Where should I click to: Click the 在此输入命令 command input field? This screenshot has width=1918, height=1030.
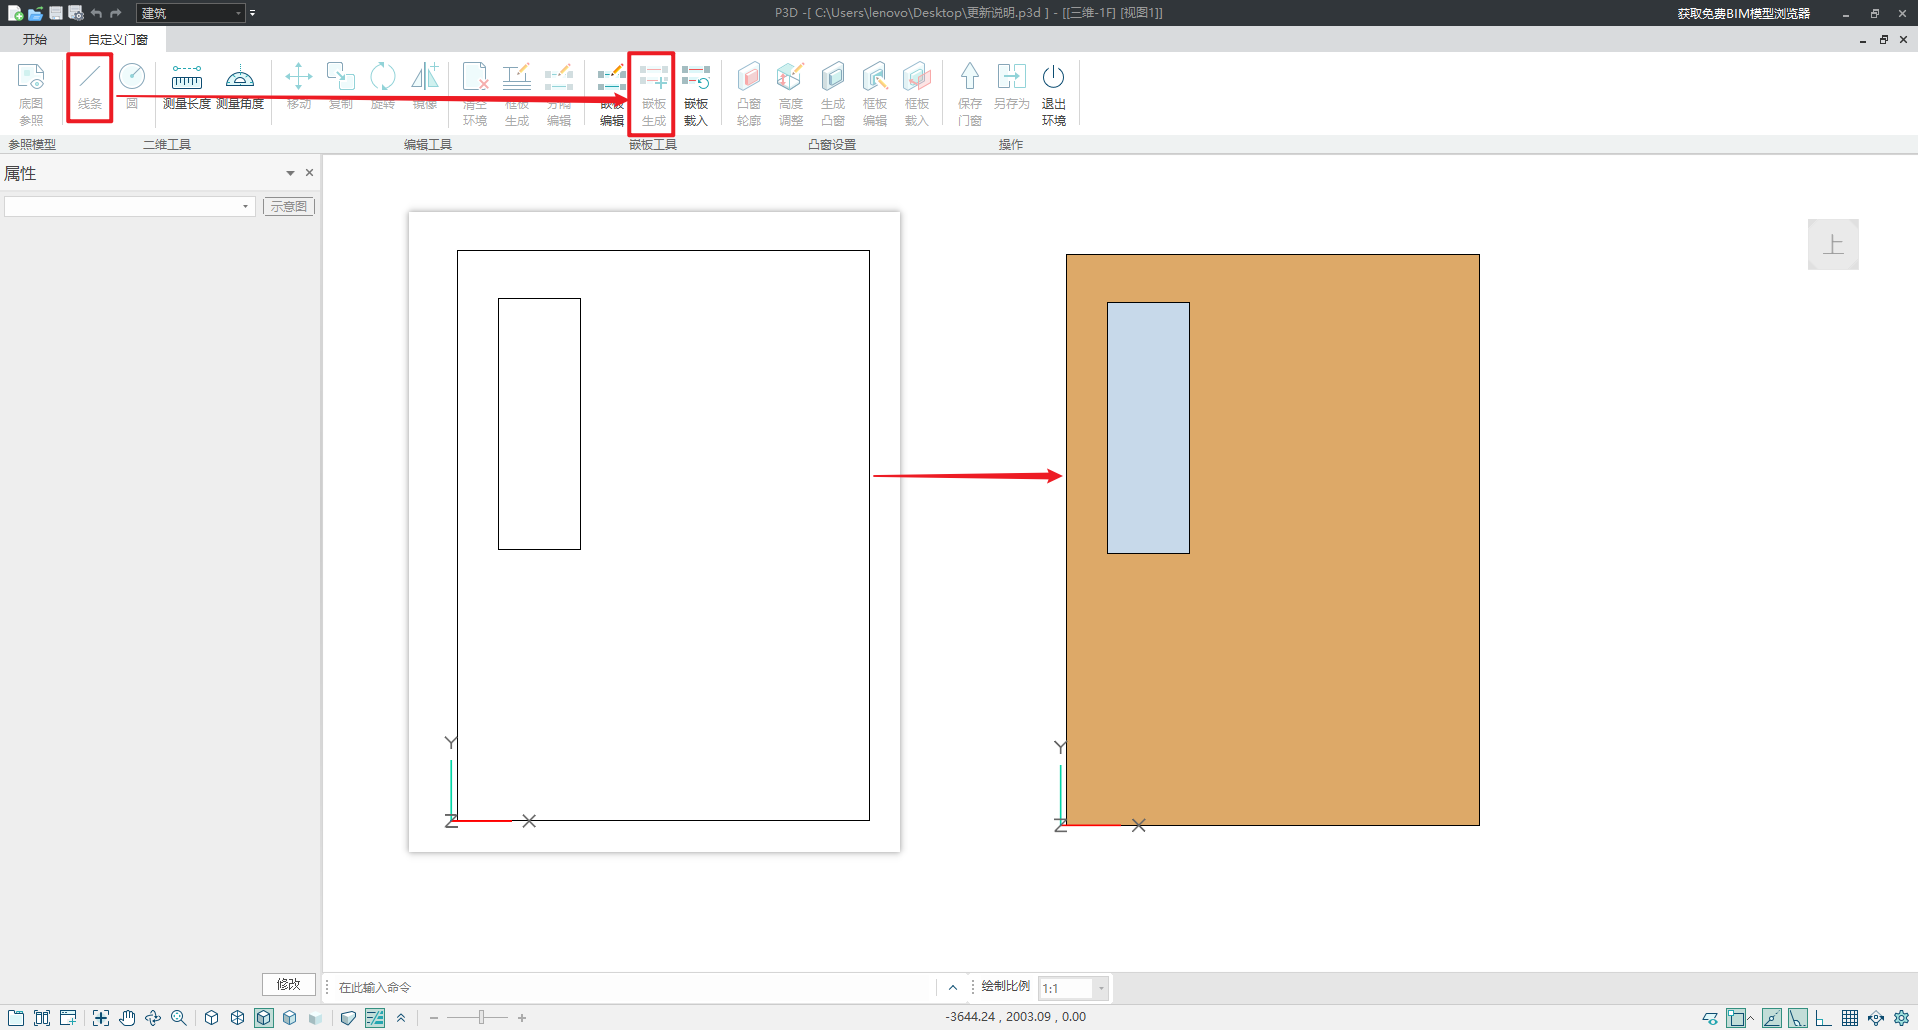[x=630, y=987]
